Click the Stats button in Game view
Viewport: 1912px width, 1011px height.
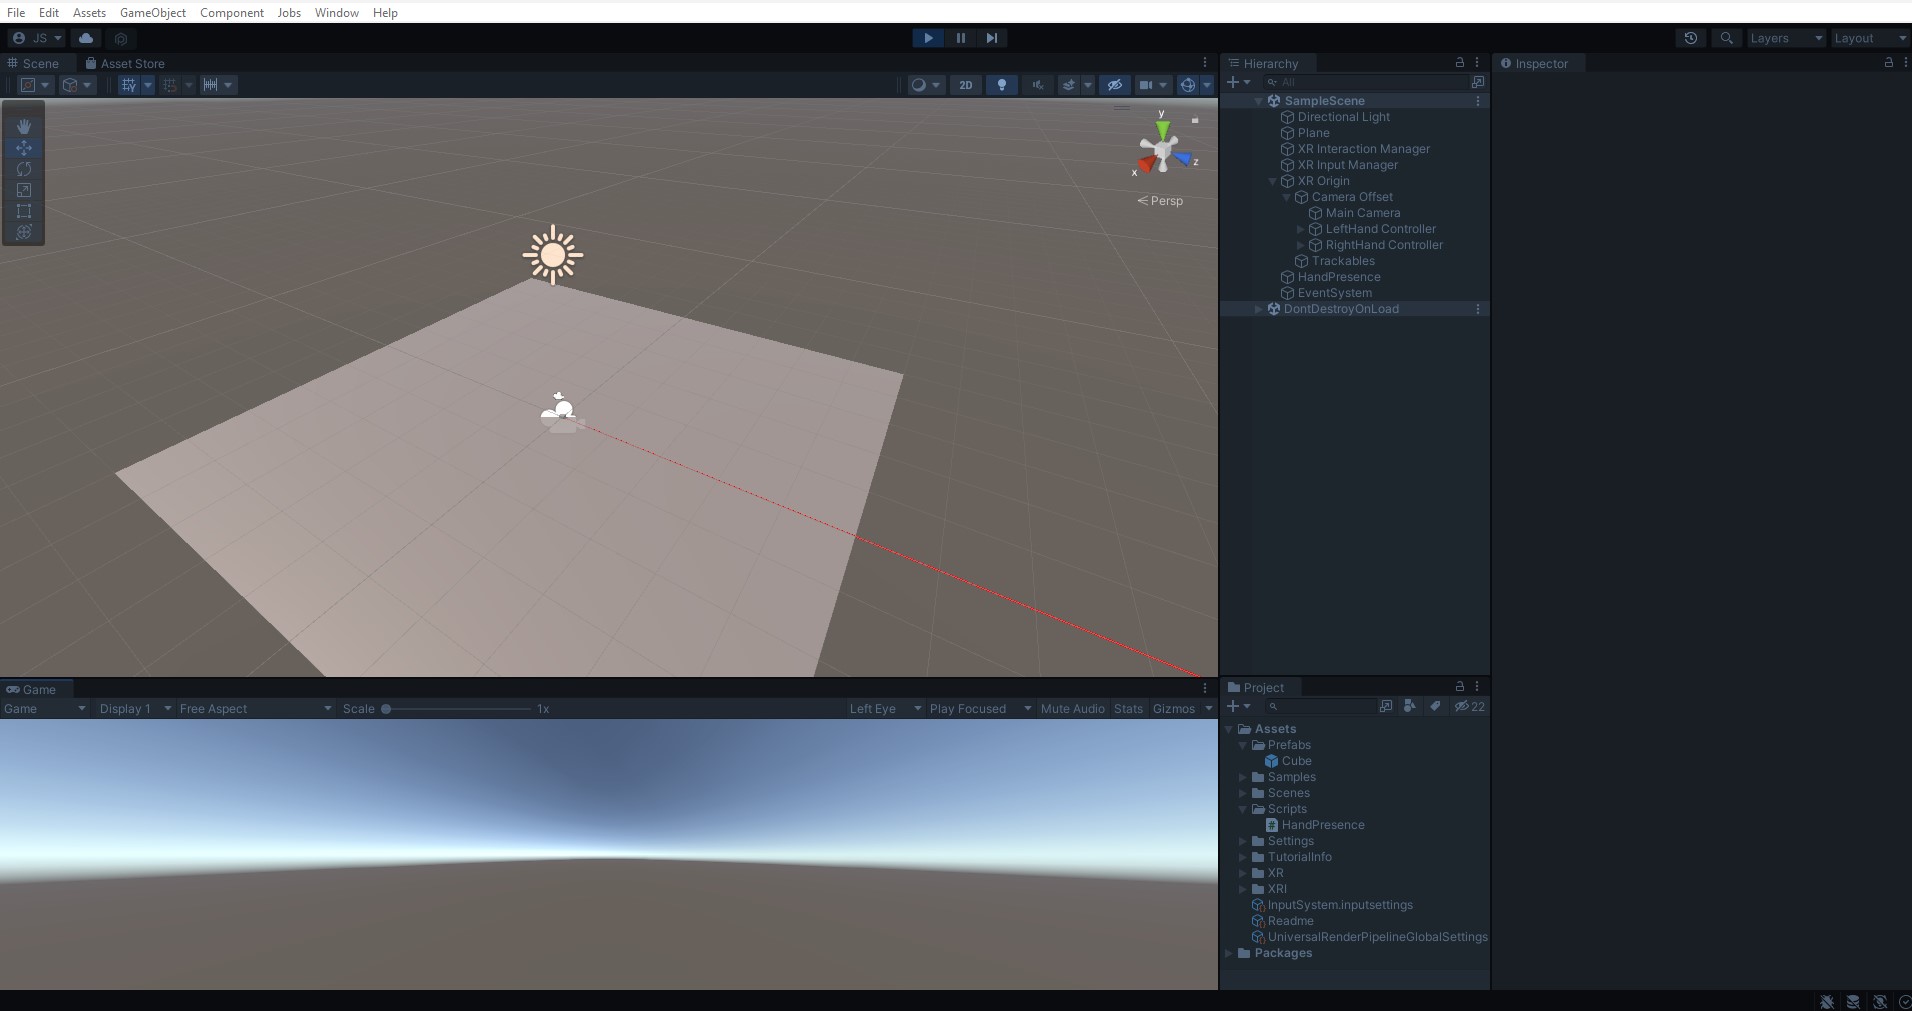point(1127,708)
